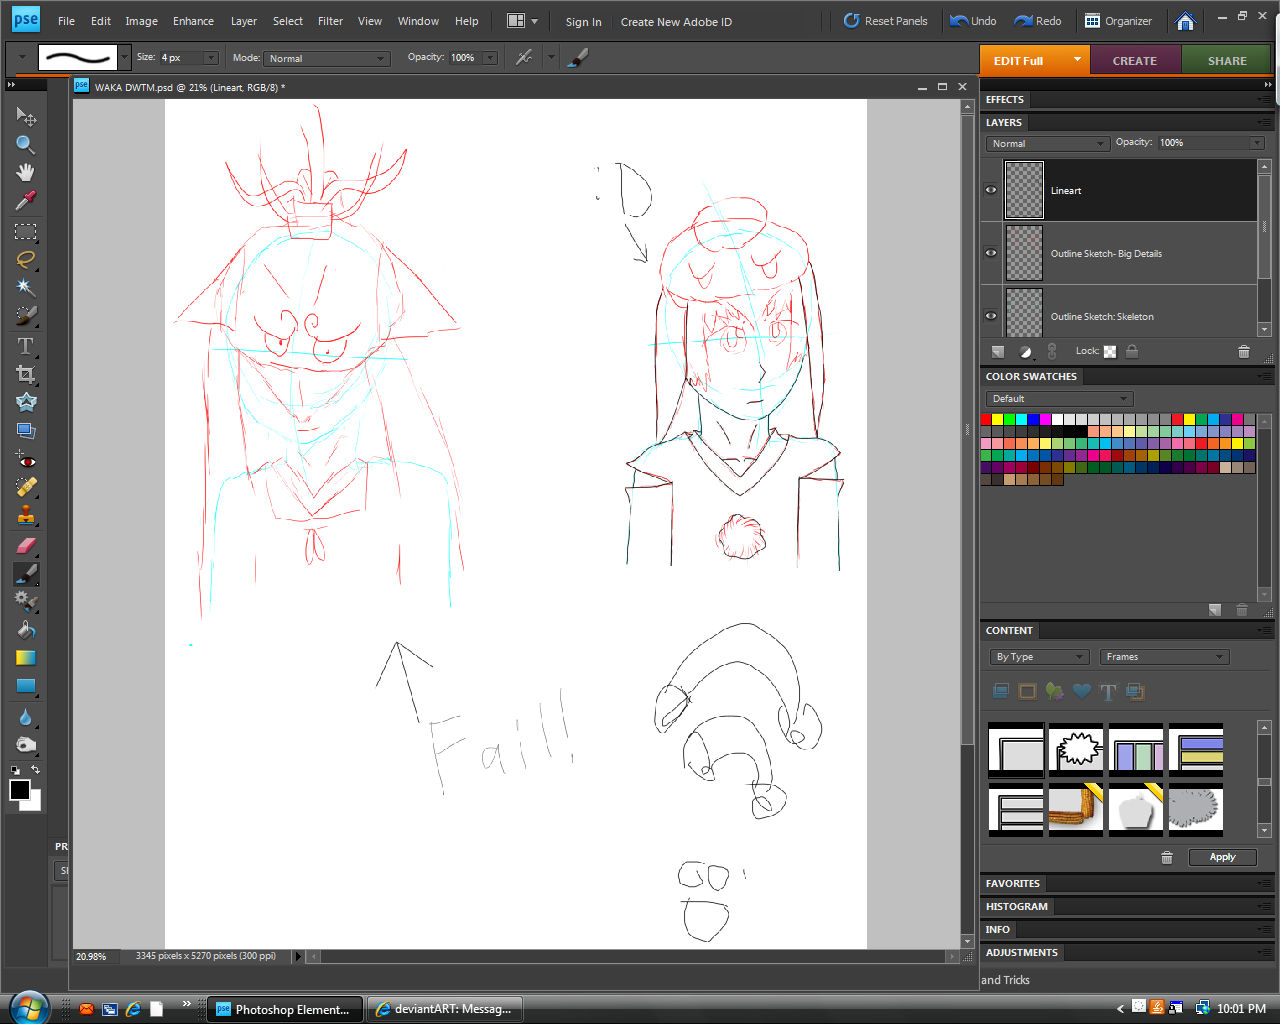Image resolution: width=1280 pixels, height=1024 pixels.
Task: Swap foreground and background colors
Action: 36,769
